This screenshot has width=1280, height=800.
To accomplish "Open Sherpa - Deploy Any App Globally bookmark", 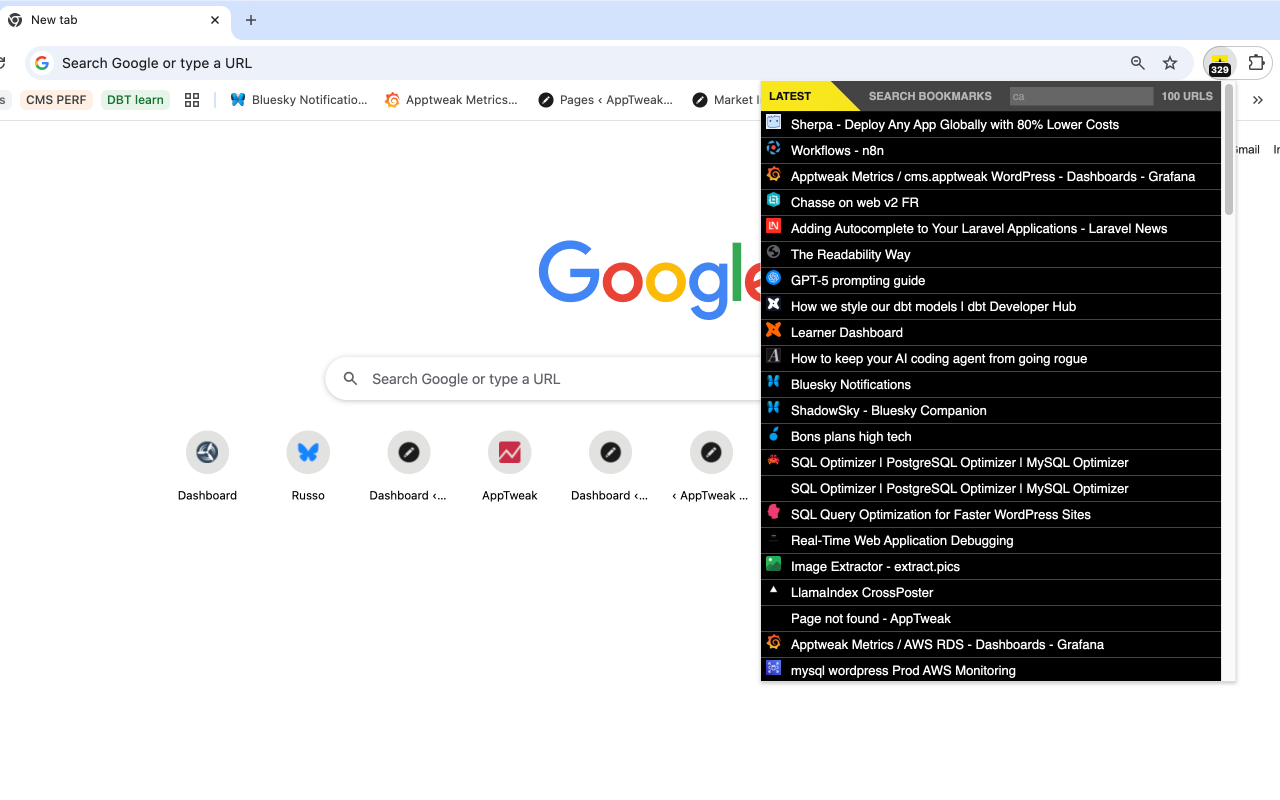I will [x=991, y=124].
